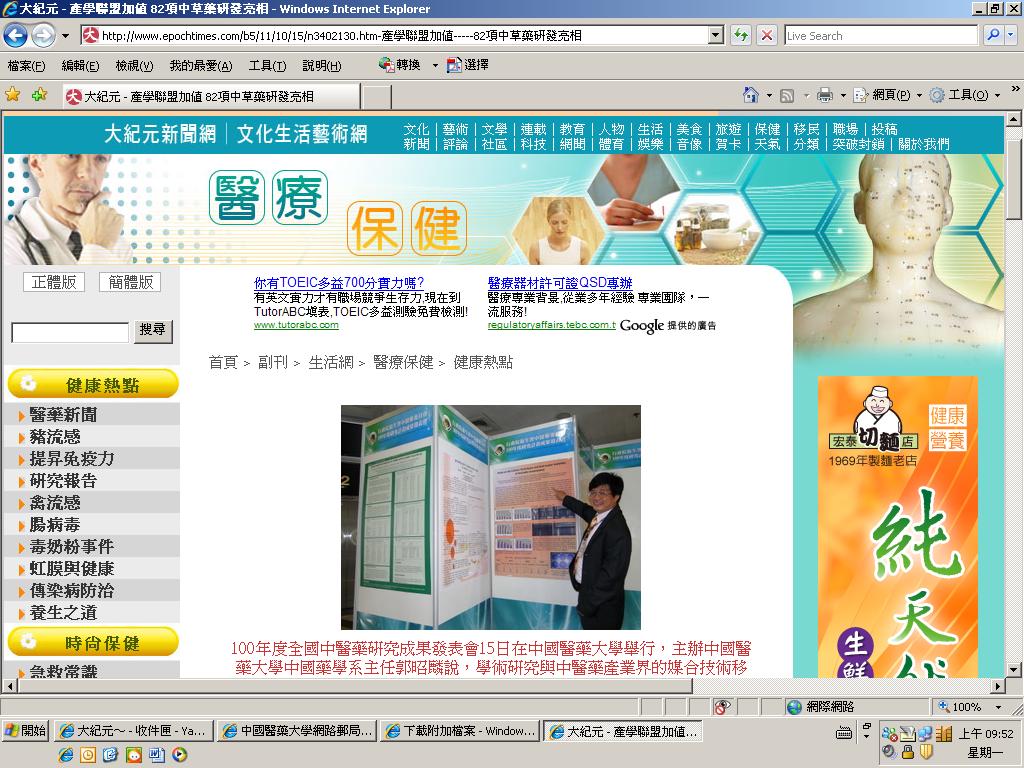Open the 醫藥新聞 sidebar link
The height and width of the screenshot is (768, 1024).
(63, 415)
